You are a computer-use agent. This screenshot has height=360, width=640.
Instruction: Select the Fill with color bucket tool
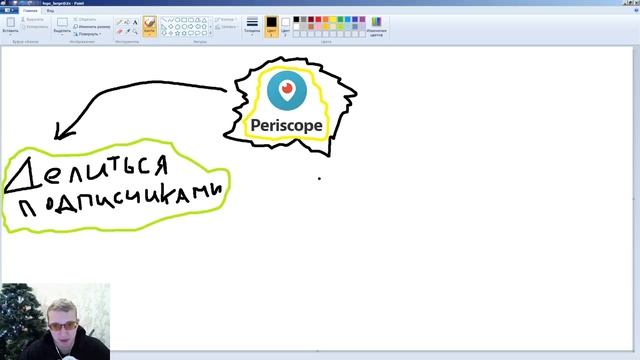(x=127, y=22)
